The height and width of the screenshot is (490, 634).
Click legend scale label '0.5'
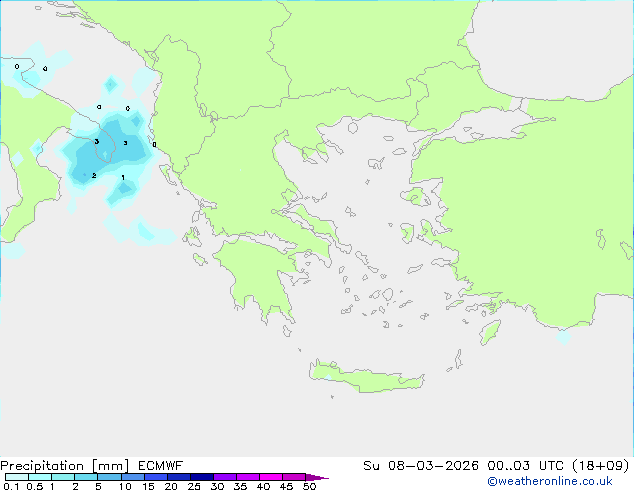[34, 486]
